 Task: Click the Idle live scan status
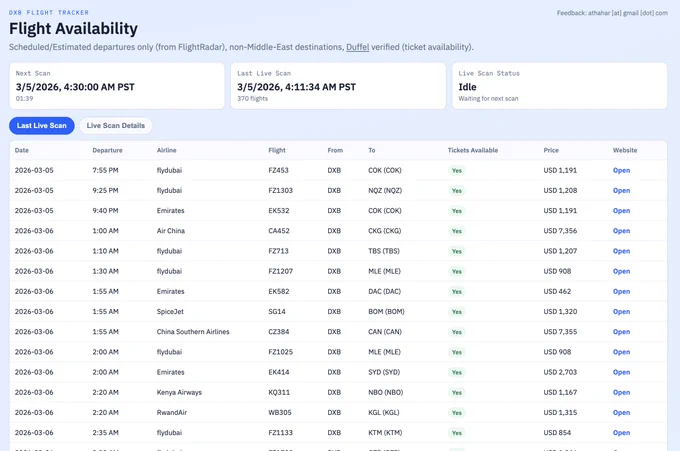[467, 87]
